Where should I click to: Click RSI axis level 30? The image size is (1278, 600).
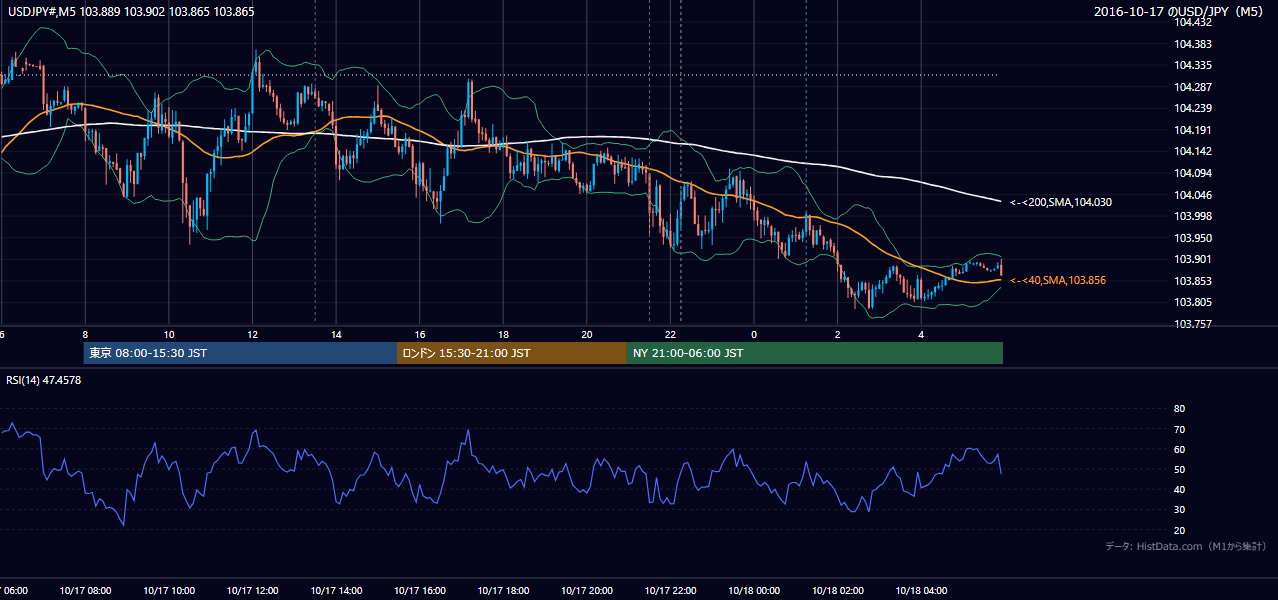1179,510
